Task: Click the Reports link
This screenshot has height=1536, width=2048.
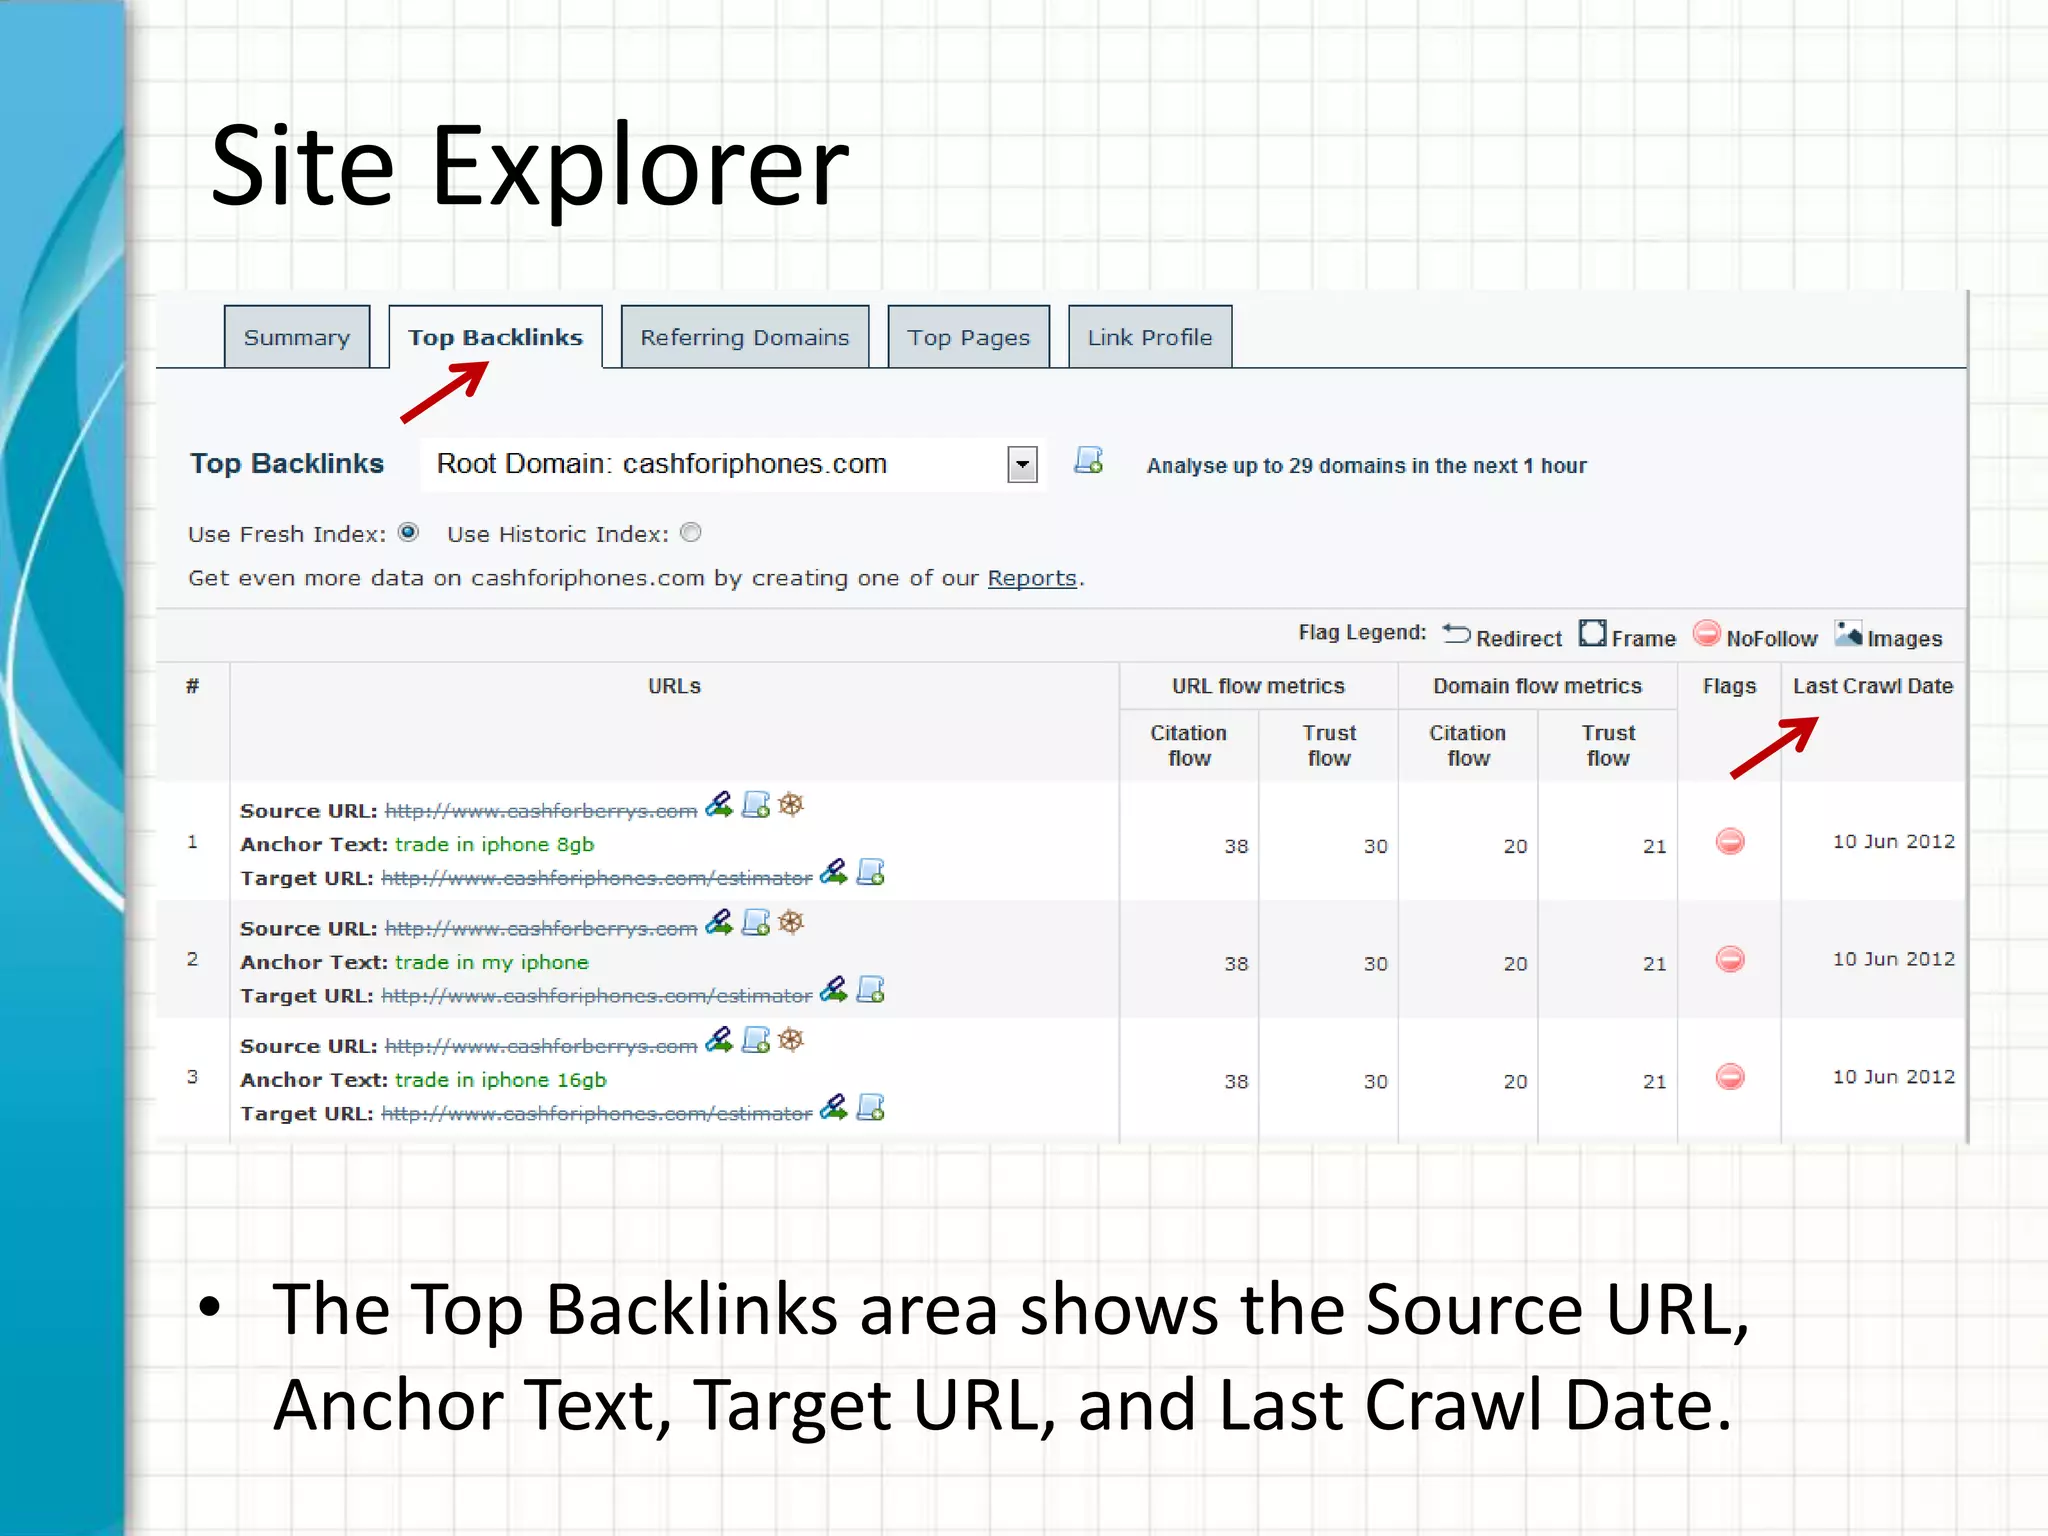Action: (x=1032, y=578)
